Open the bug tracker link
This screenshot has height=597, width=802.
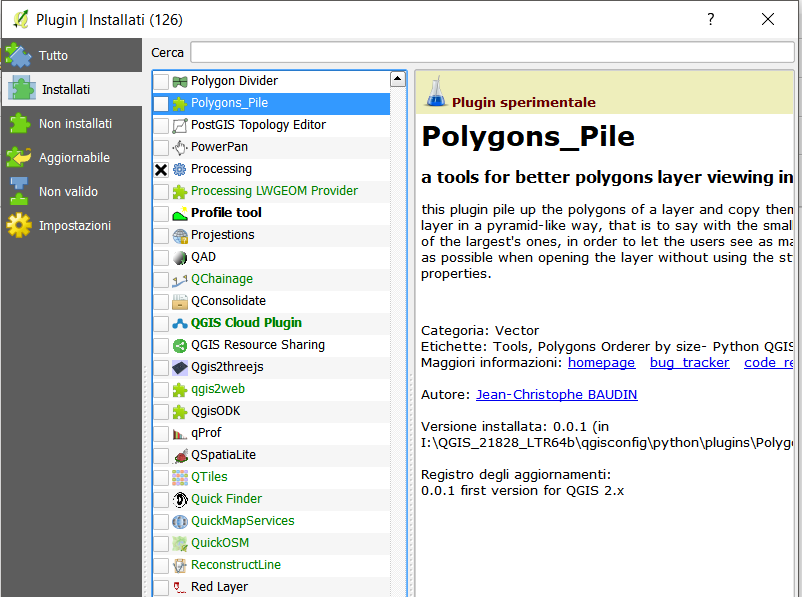[689, 362]
